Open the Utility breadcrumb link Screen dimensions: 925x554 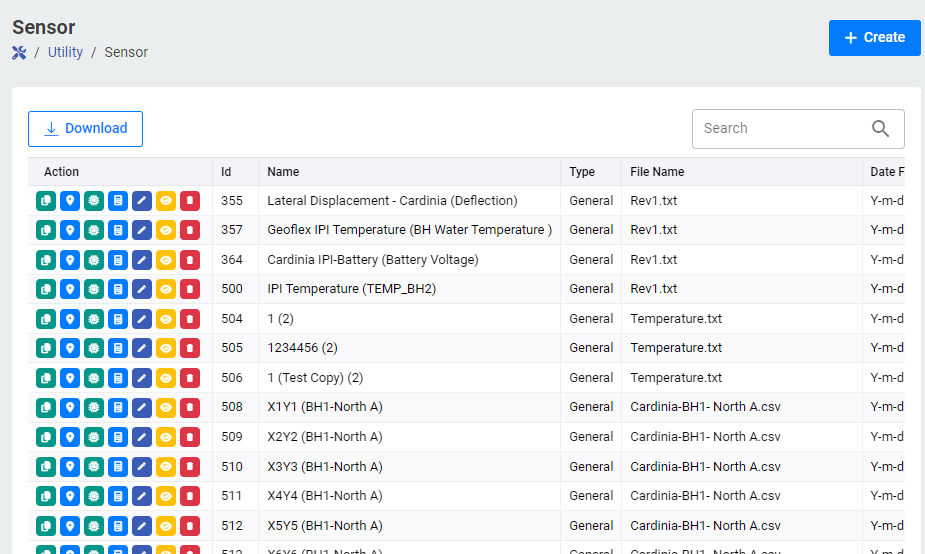[65, 52]
